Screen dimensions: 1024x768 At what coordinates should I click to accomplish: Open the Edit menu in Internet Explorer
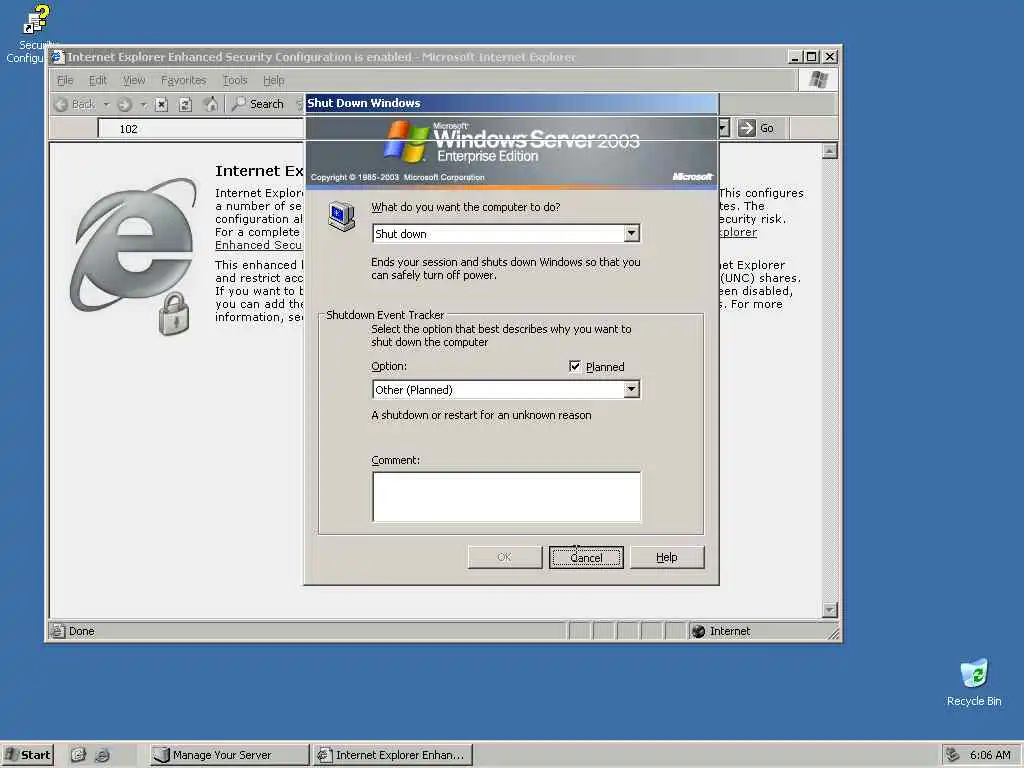pos(97,80)
